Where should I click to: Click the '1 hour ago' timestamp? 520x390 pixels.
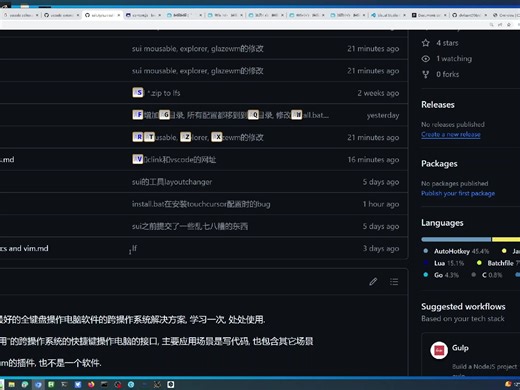pyautogui.click(x=381, y=204)
